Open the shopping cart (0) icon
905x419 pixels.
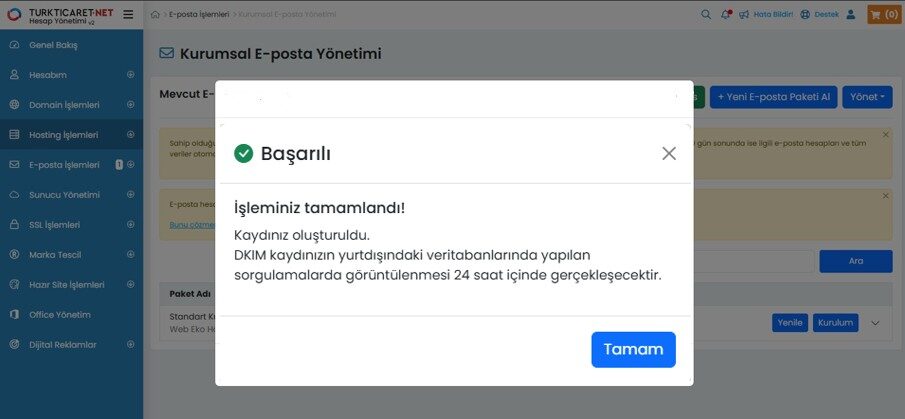[x=884, y=14]
